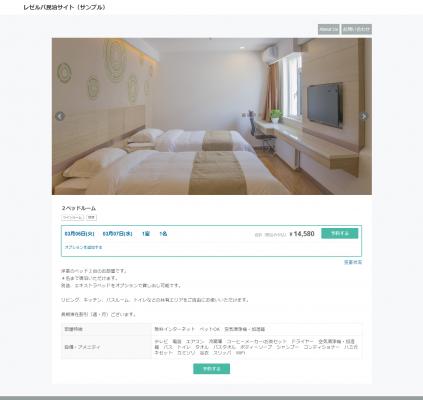Open the link below the booking box's right edge
Image resolution: width=423 pixels, height=400 pixels.
[353, 262]
